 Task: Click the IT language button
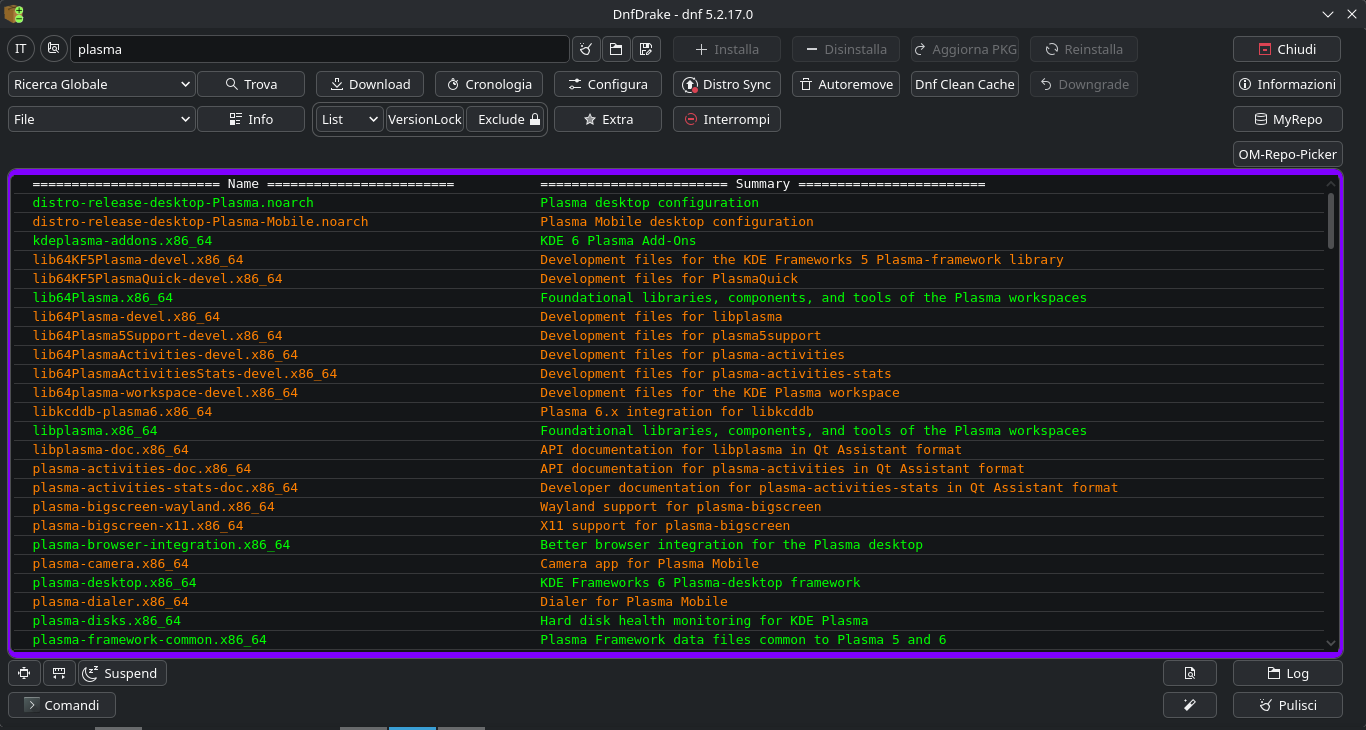pyautogui.click(x=21, y=49)
